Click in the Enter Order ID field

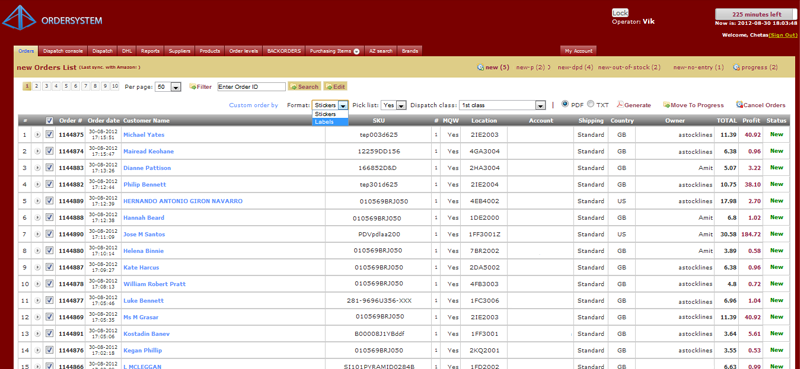[x=252, y=87]
